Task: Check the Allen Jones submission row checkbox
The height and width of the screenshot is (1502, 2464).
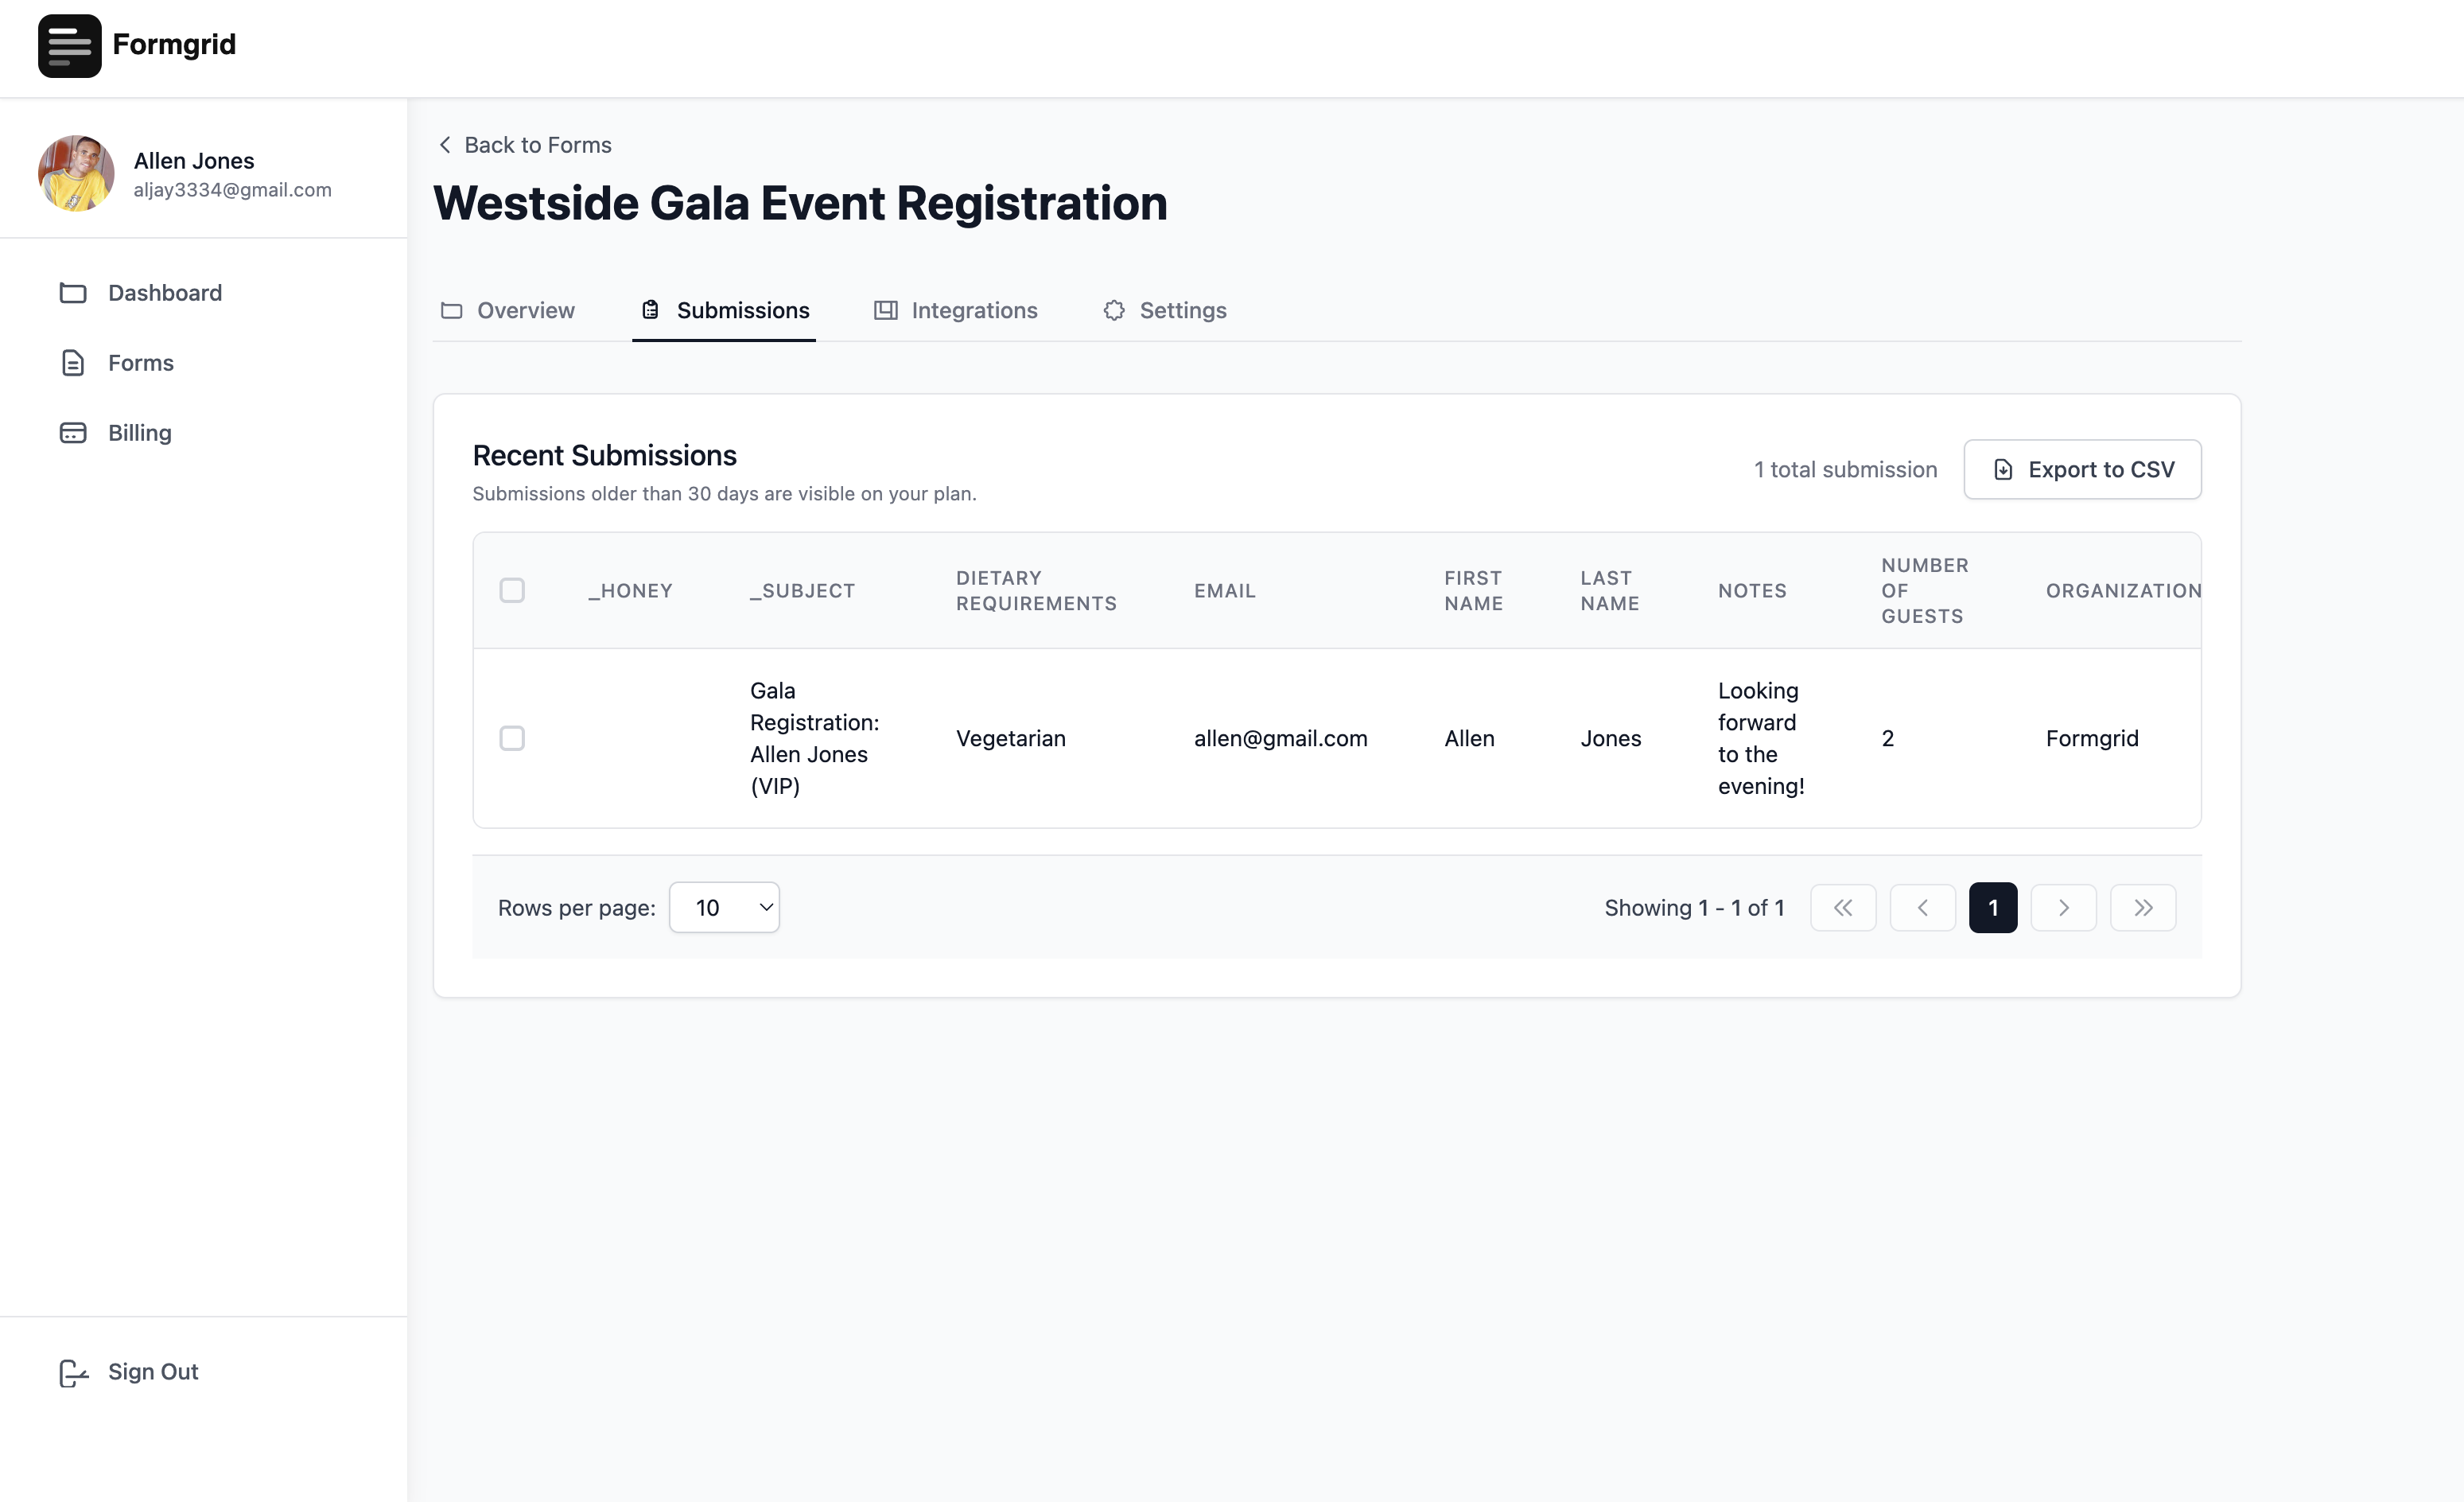Action: [512, 738]
